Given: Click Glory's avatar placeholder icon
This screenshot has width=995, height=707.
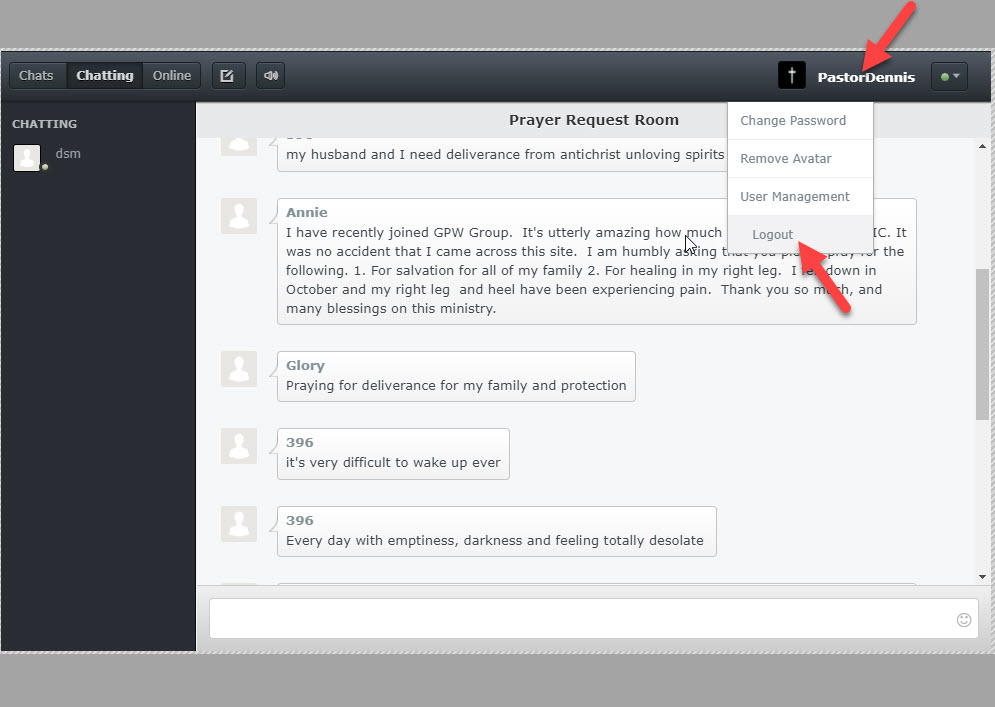Looking at the screenshot, I should coord(239,368).
